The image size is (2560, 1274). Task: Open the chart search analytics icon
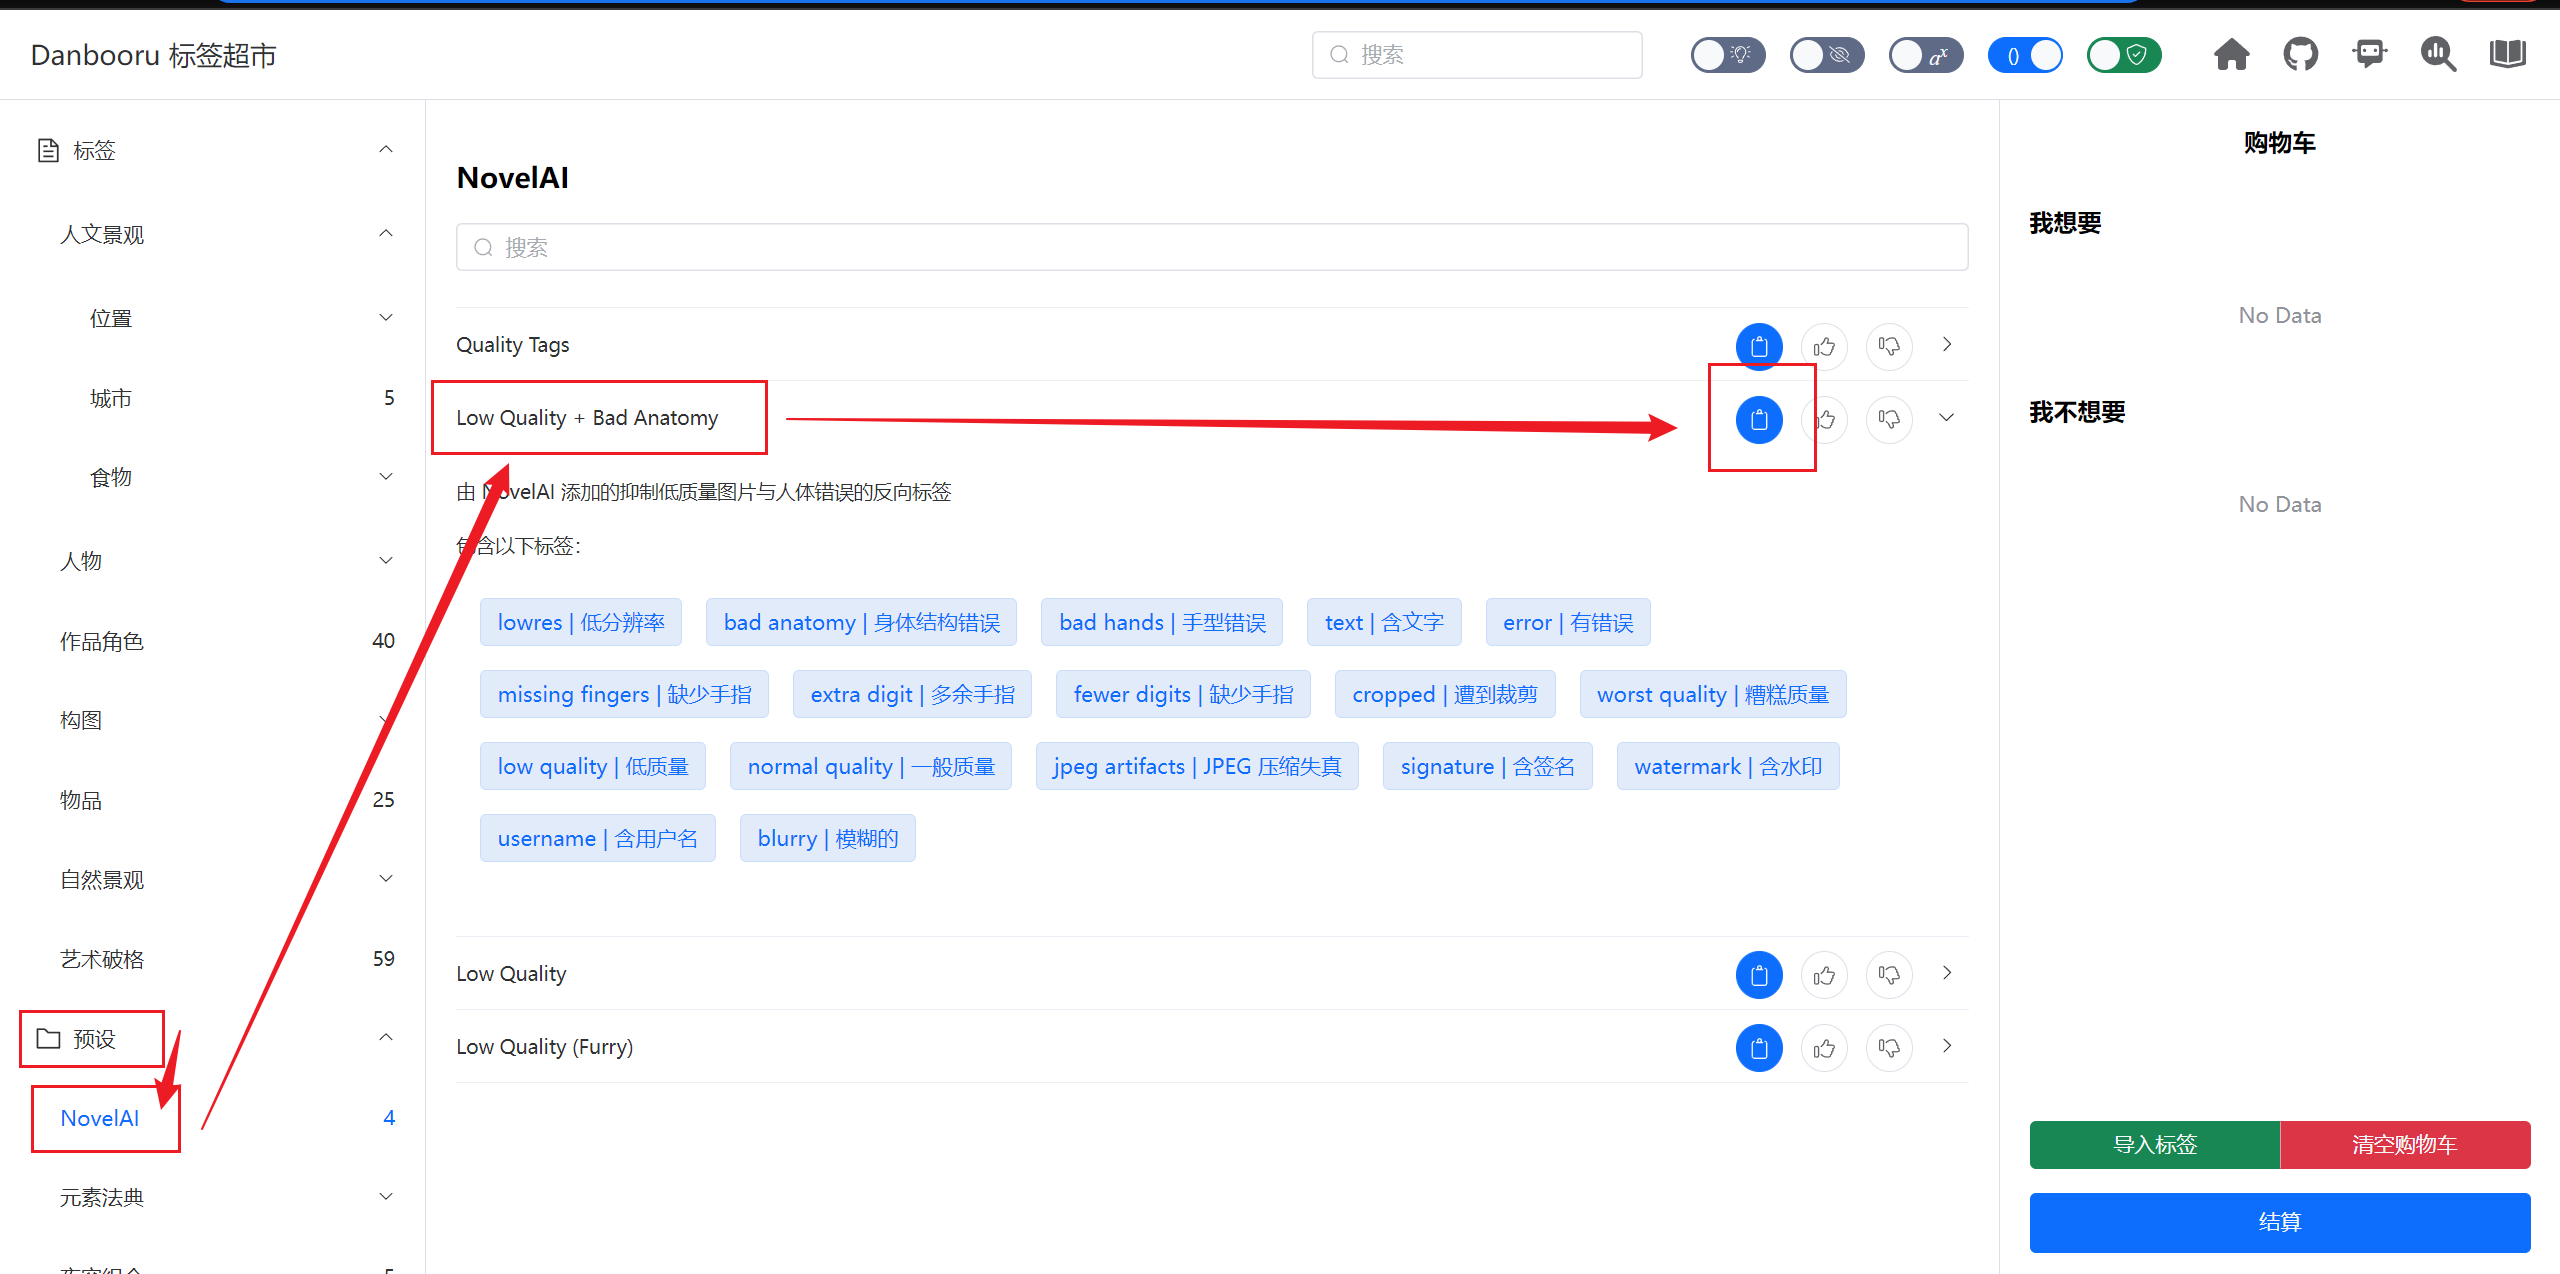2438,54
